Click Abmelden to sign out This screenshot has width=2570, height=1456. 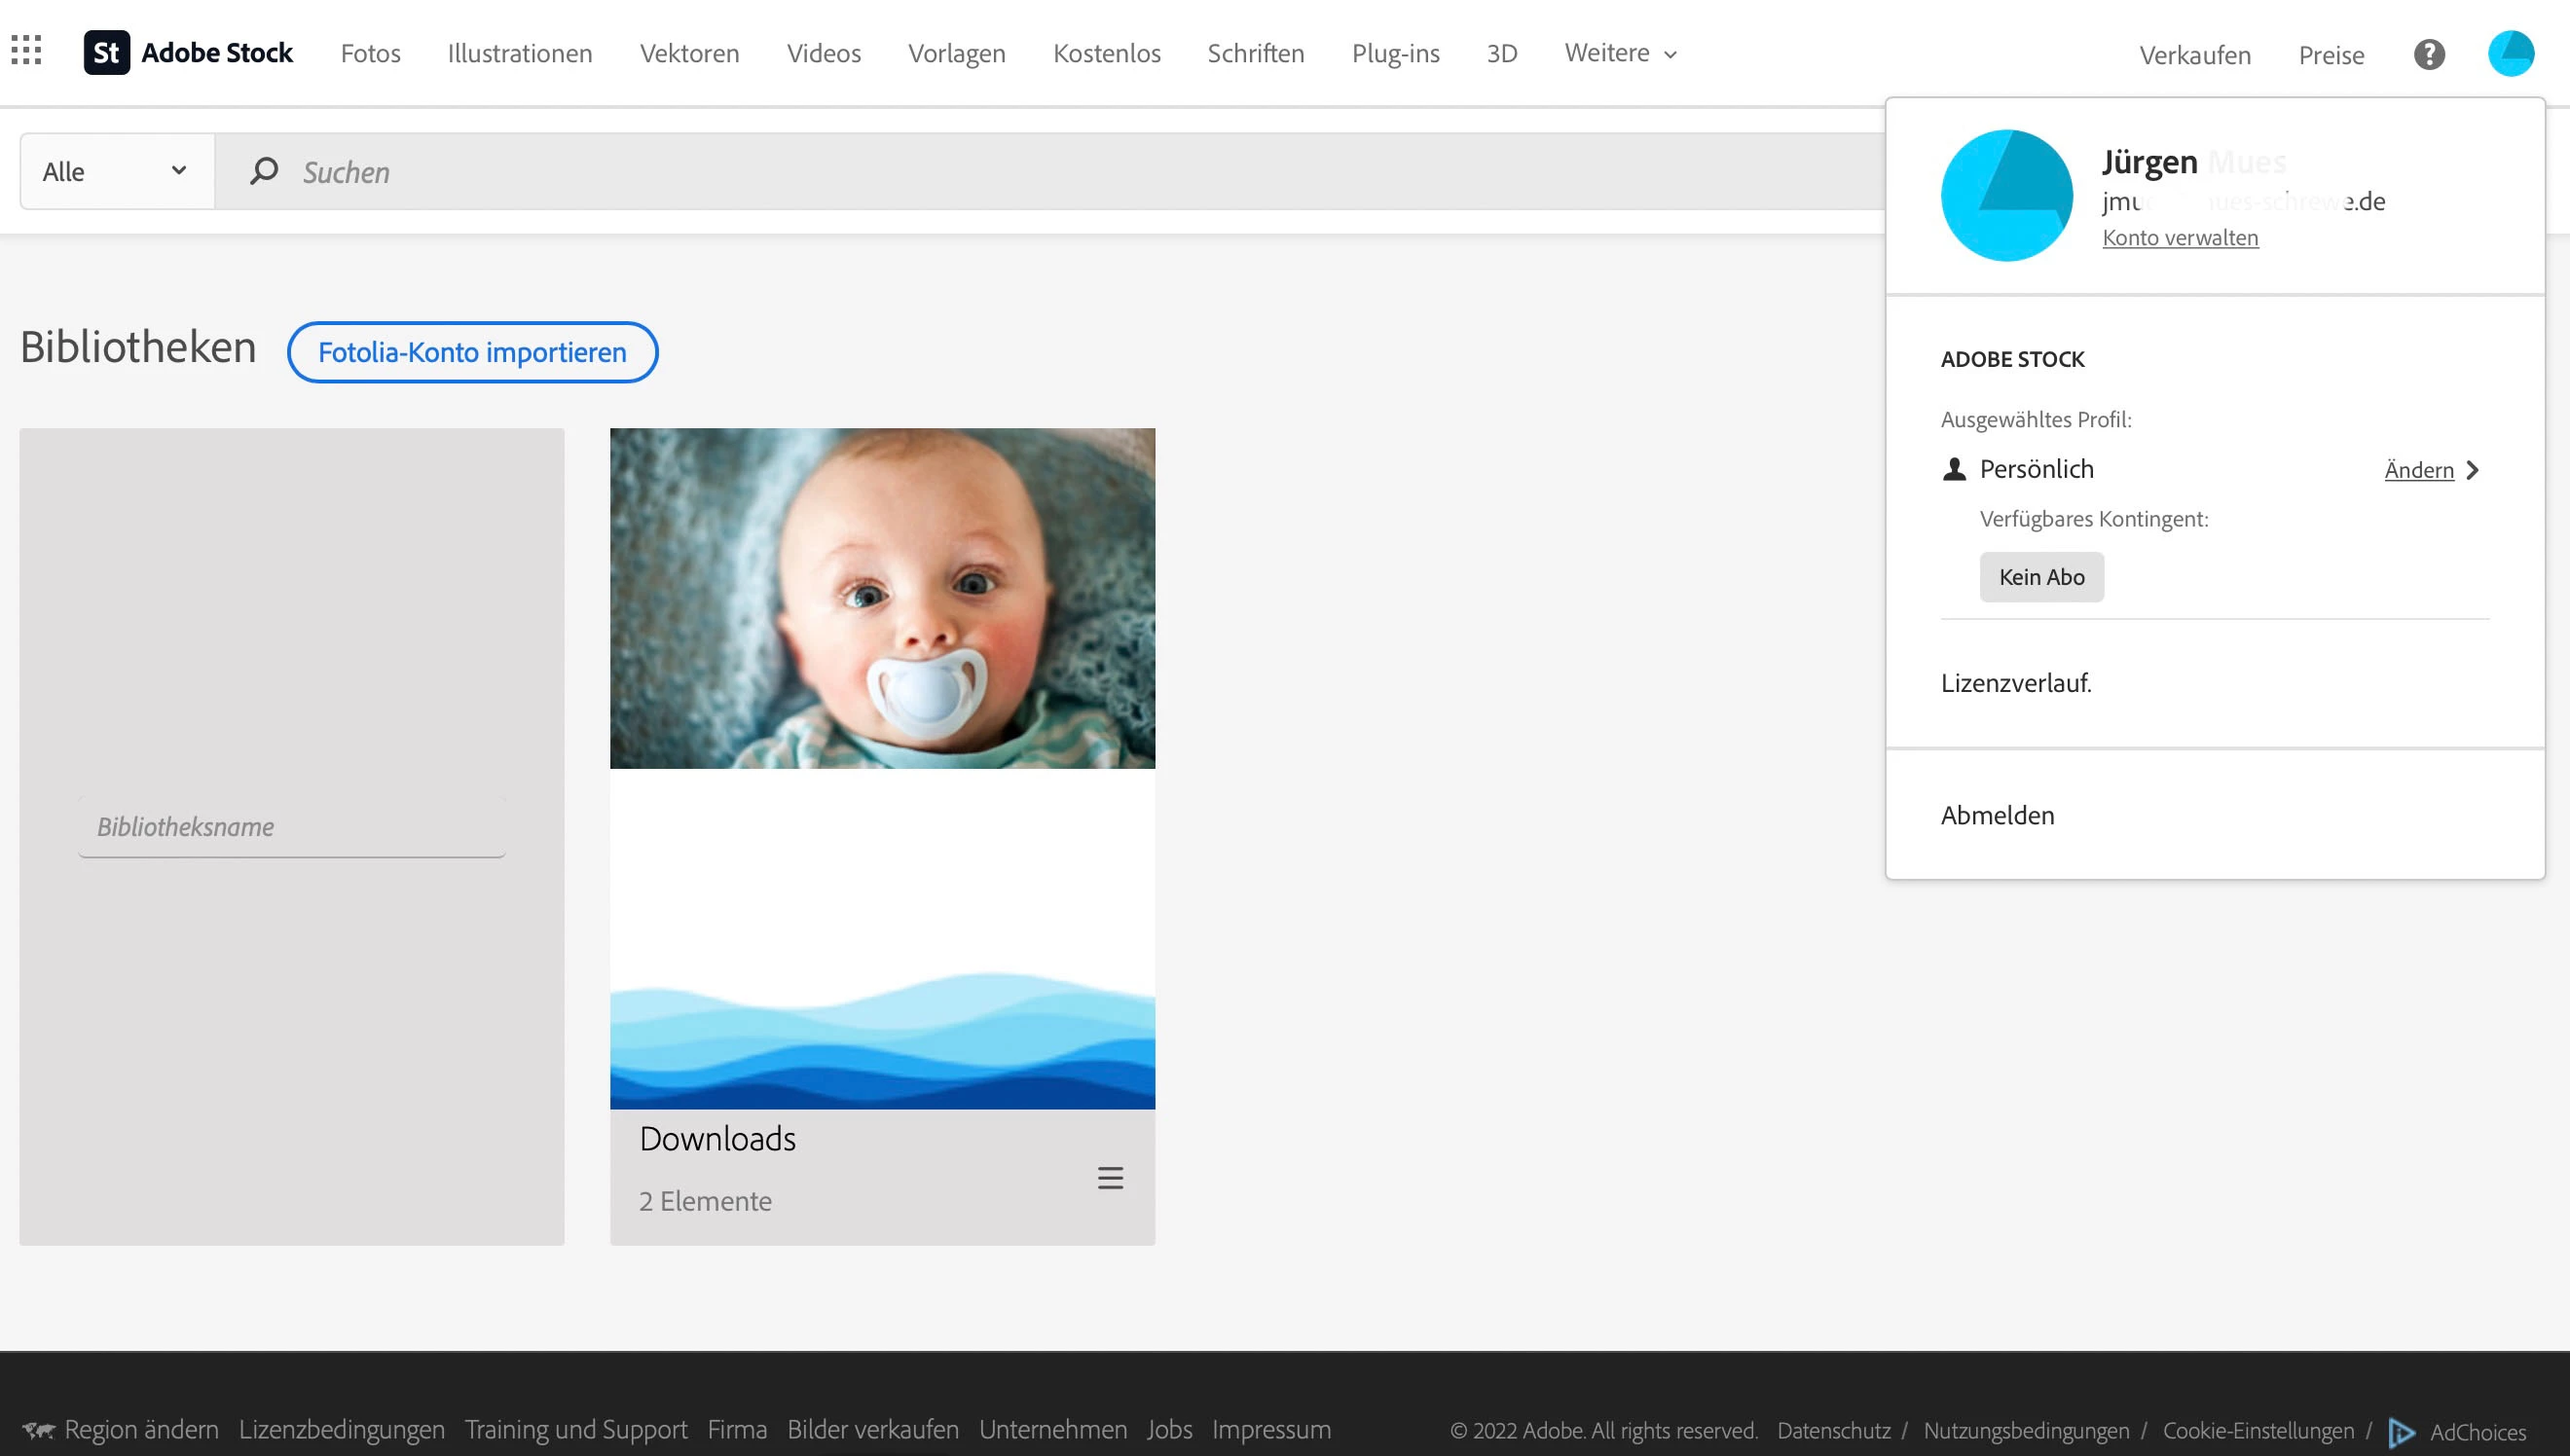tap(1997, 815)
